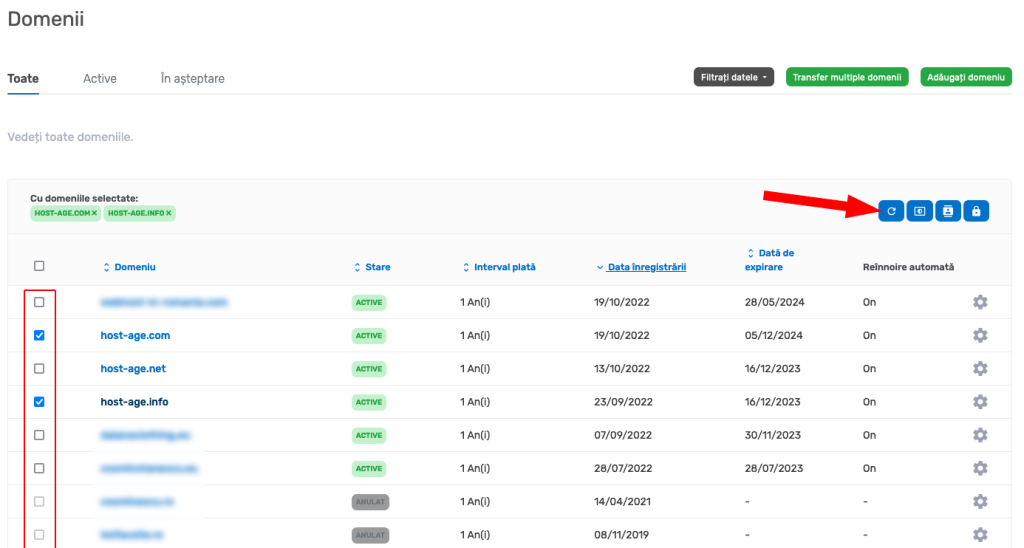The image size is (1024, 548).
Task: Sort by Data înregistrării column
Action: coord(641,267)
